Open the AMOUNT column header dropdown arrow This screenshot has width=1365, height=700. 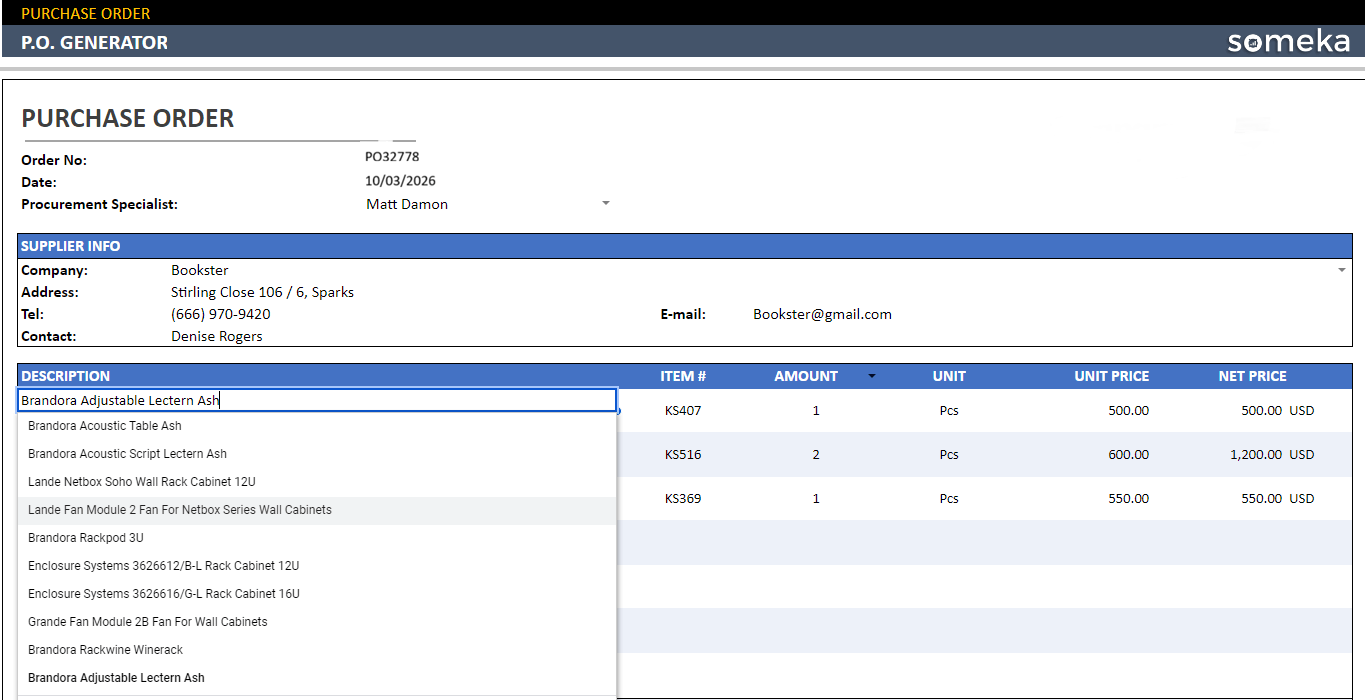click(x=871, y=376)
